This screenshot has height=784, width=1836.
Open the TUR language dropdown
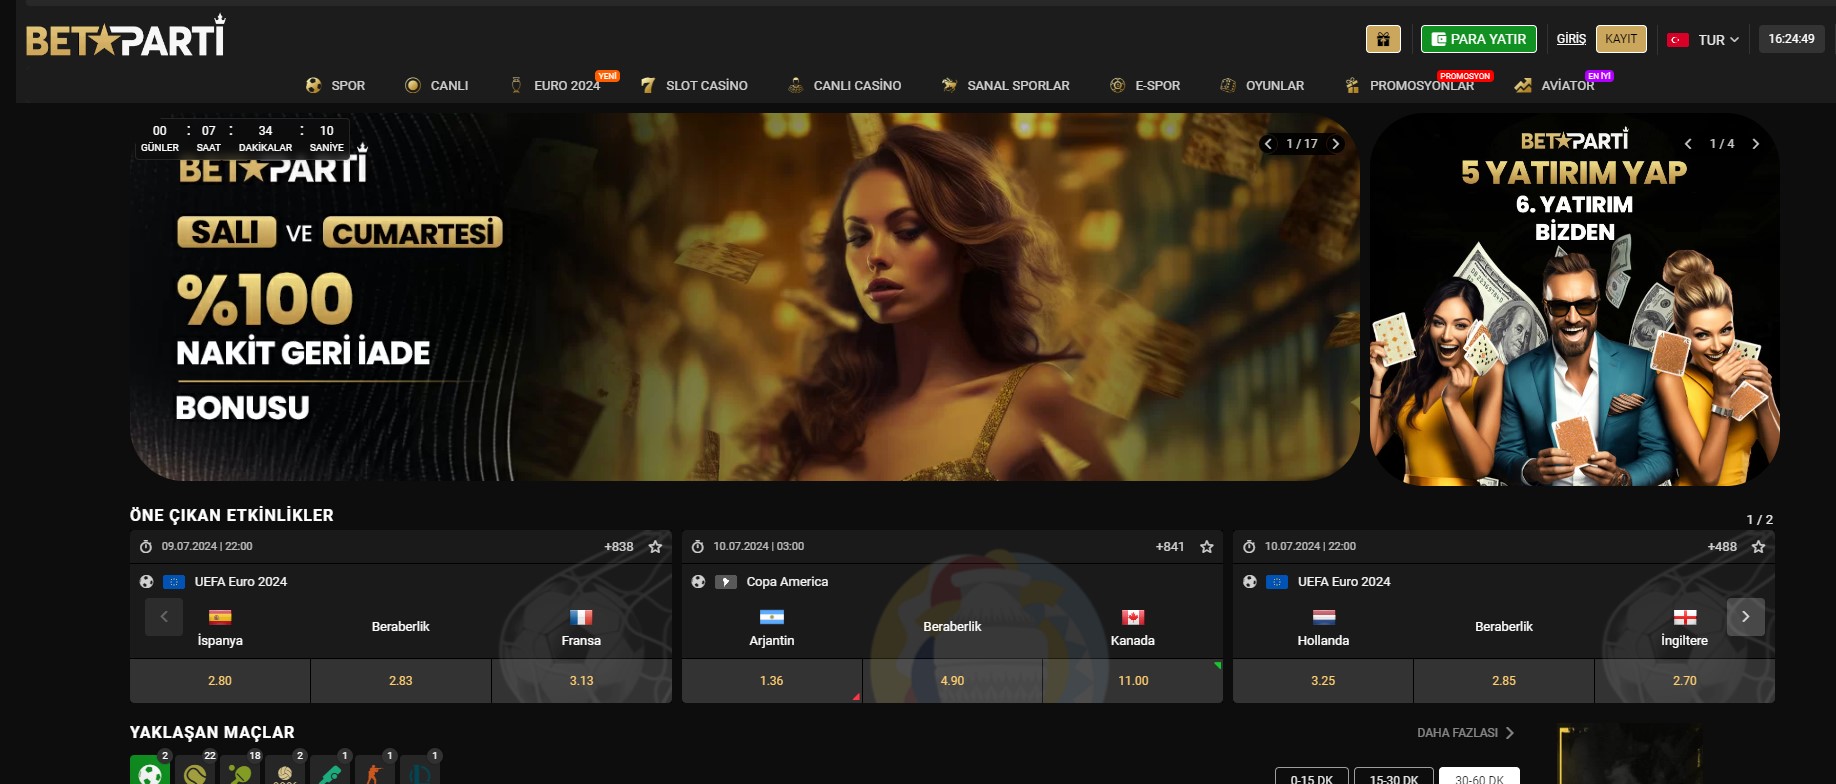[x=1718, y=40]
